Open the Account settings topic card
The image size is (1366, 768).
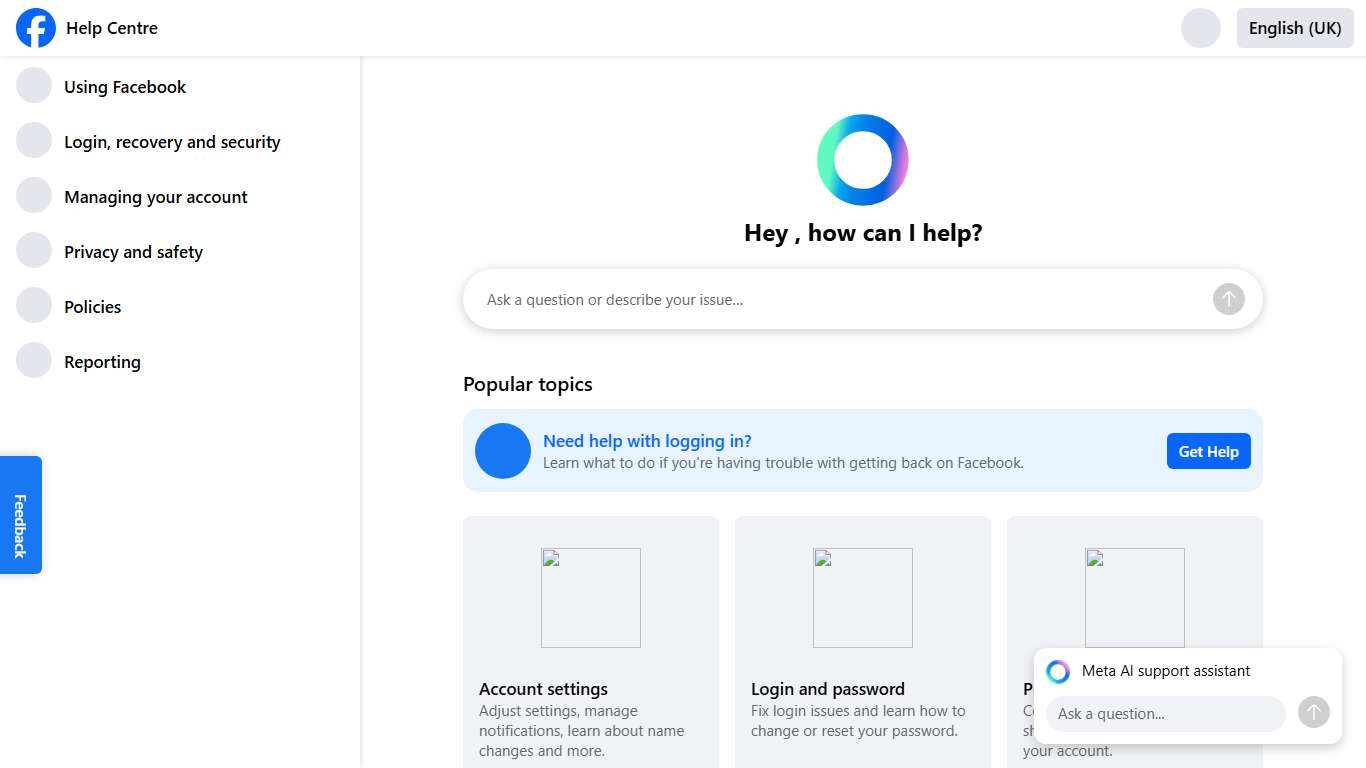coord(590,640)
